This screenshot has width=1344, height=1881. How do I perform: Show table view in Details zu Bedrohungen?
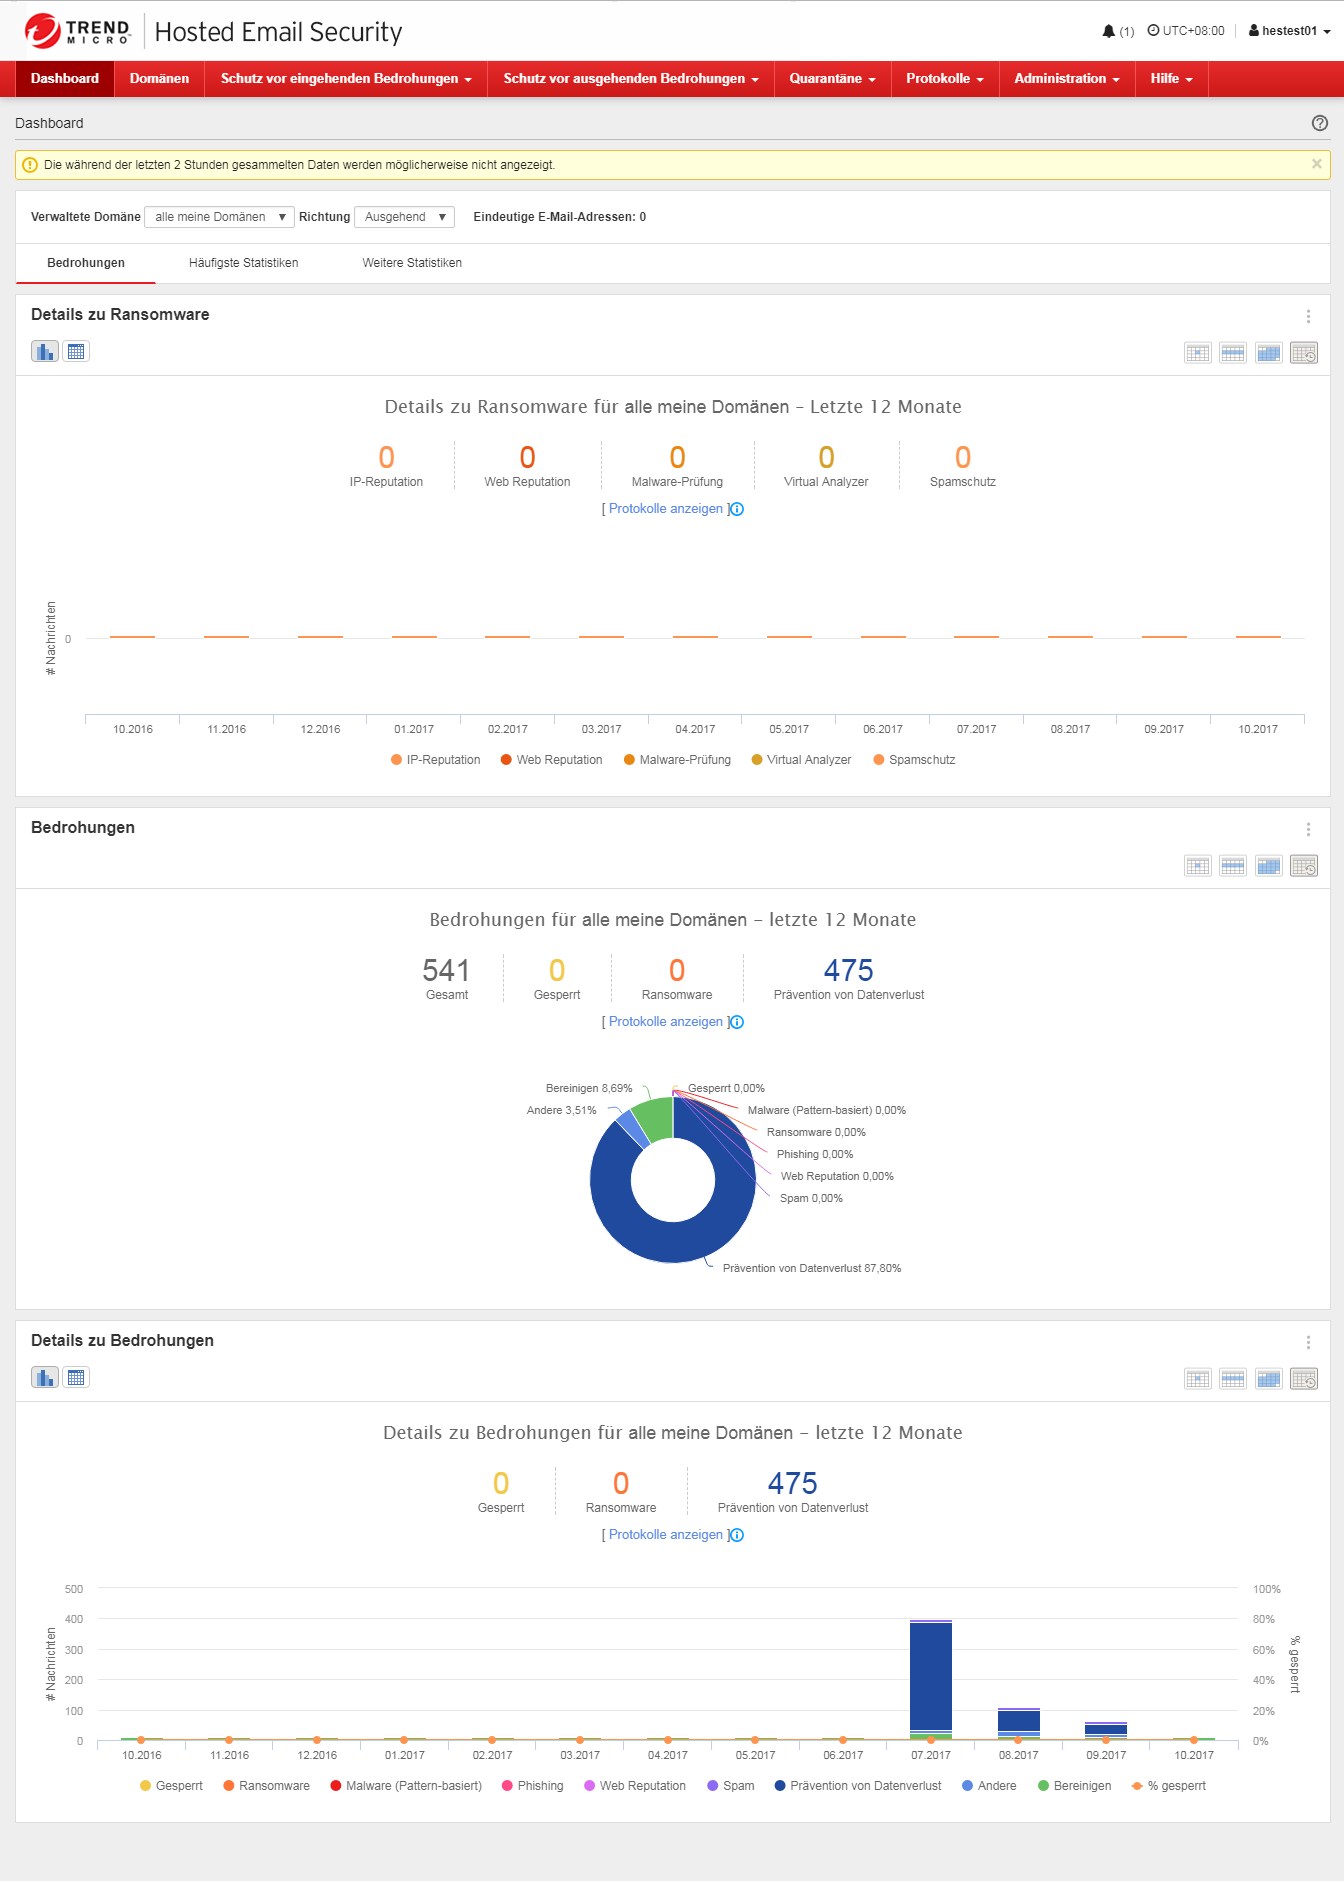click(x=76, y=1377)
